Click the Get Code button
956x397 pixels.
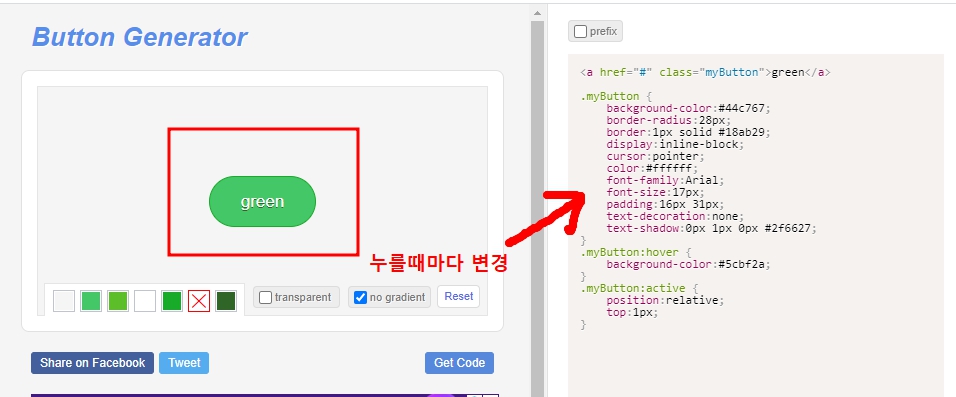click(459, 363)
